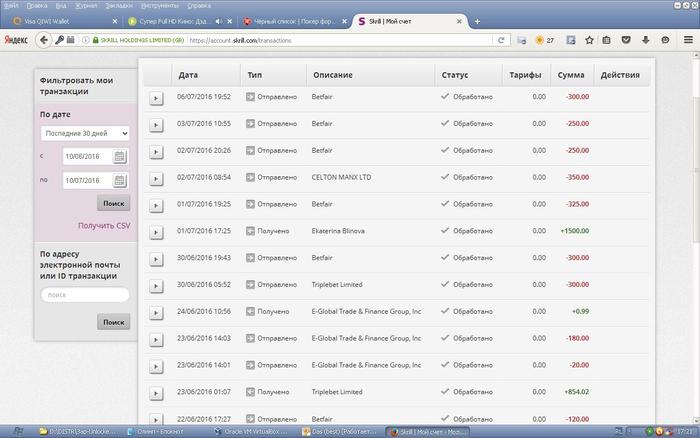Click the end date field 10/07/2016
Viewport: 700px width, 438px height.
88,180
